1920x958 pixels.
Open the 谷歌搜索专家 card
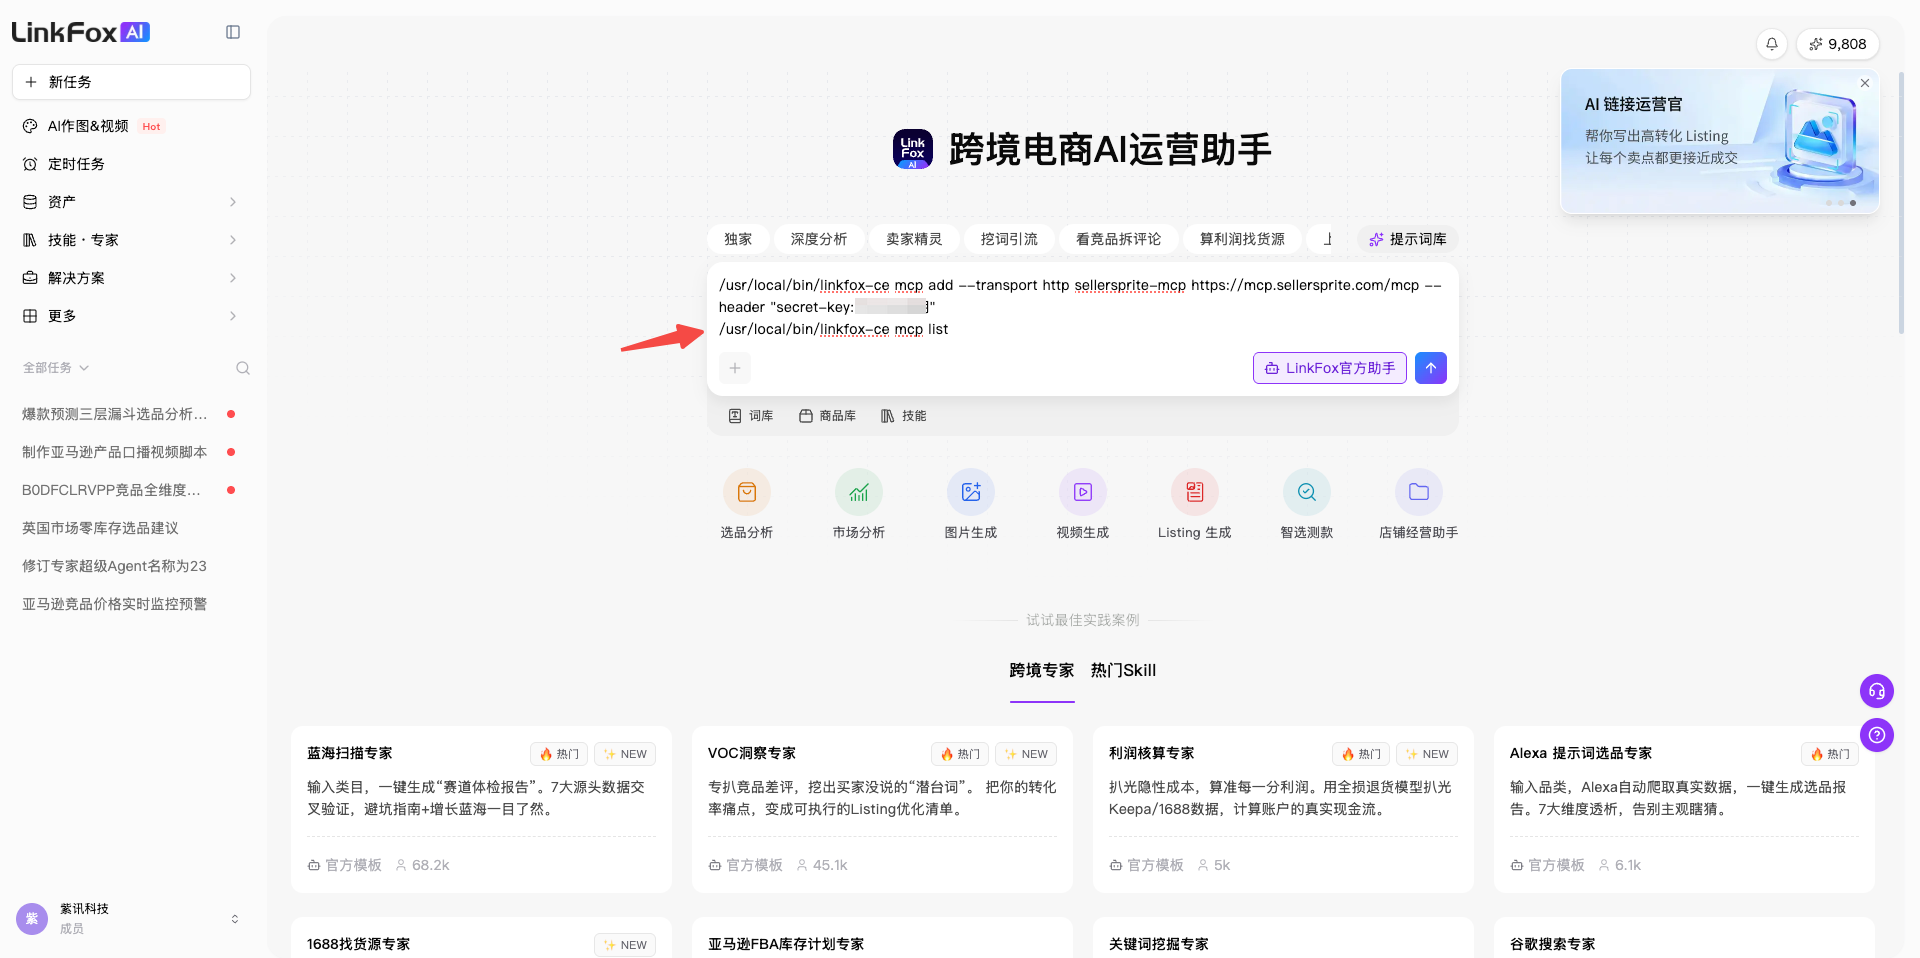[x=1684, y=939]
